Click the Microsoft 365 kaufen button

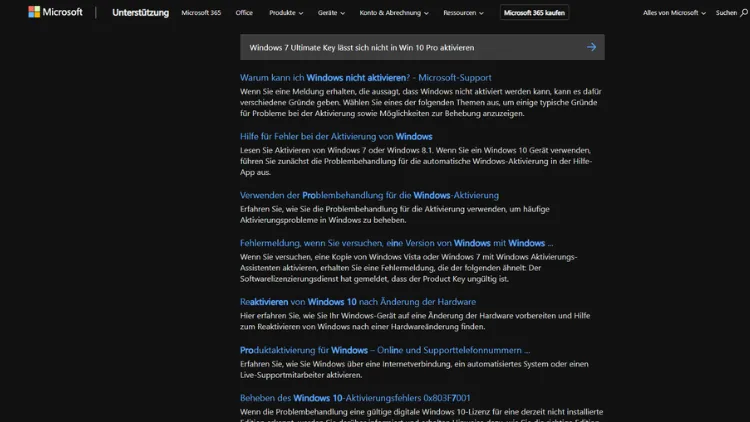534,13
